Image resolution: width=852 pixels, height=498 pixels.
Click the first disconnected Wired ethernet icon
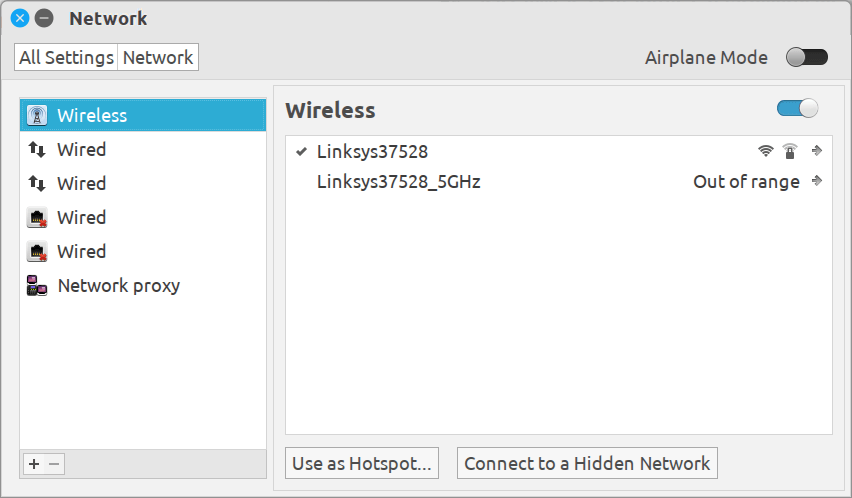pos(37,218)
